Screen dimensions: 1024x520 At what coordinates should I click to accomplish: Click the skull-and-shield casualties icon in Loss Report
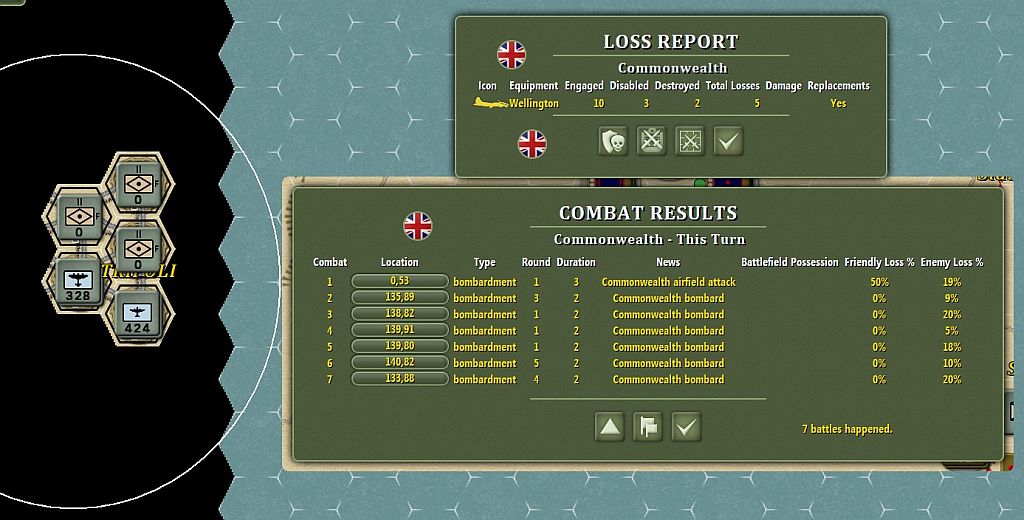(x=613, y=141)
